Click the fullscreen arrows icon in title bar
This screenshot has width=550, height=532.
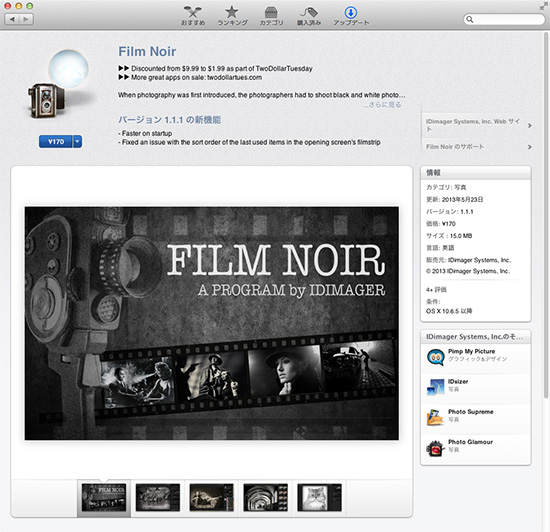click(x=543, y=6)
